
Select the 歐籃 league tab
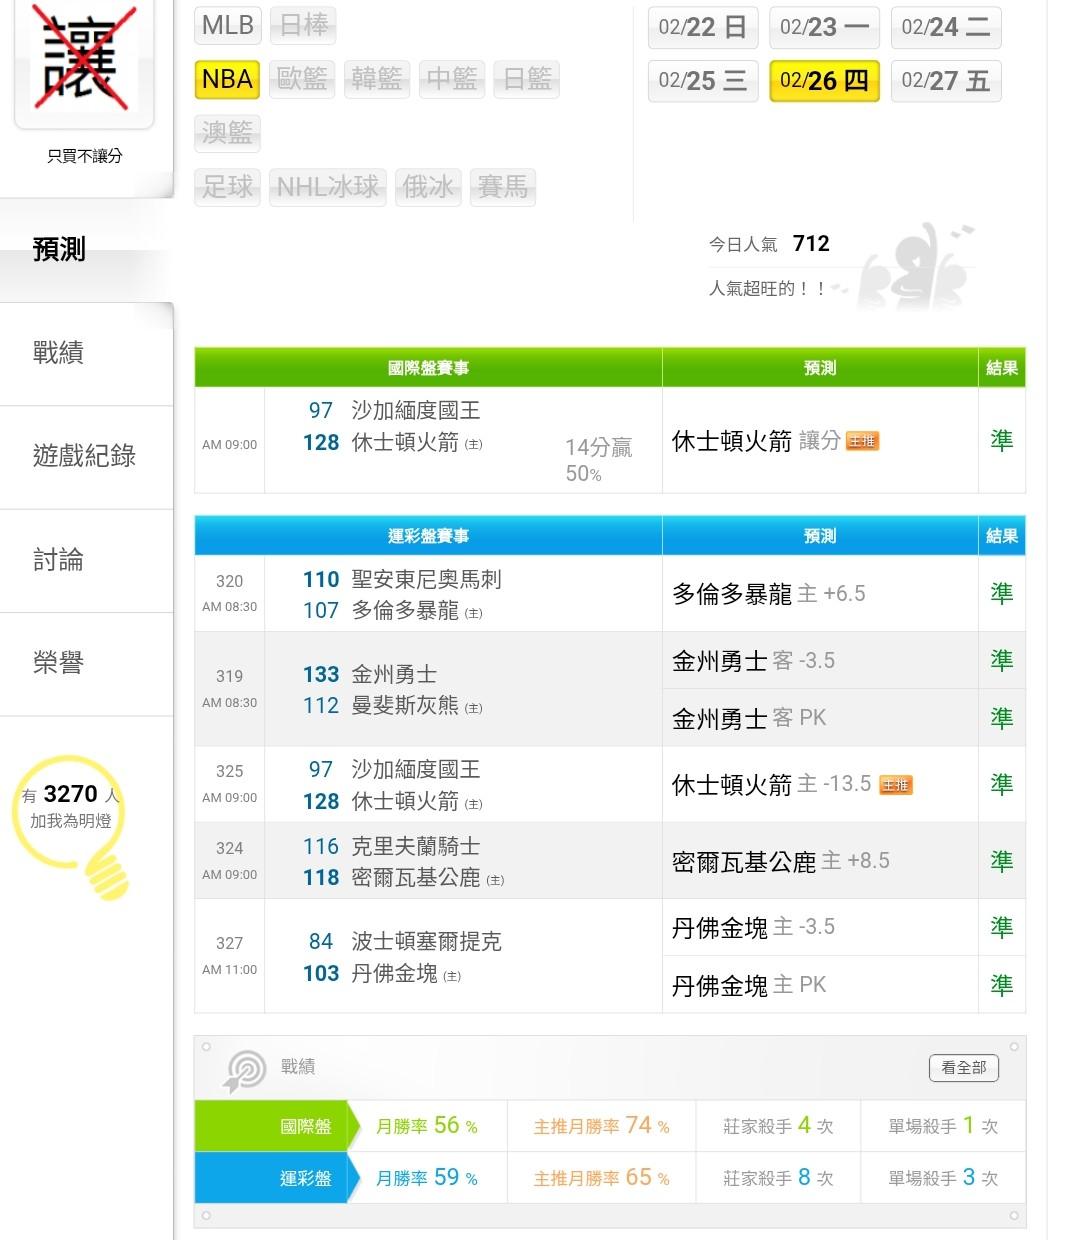tap(303, 79)
